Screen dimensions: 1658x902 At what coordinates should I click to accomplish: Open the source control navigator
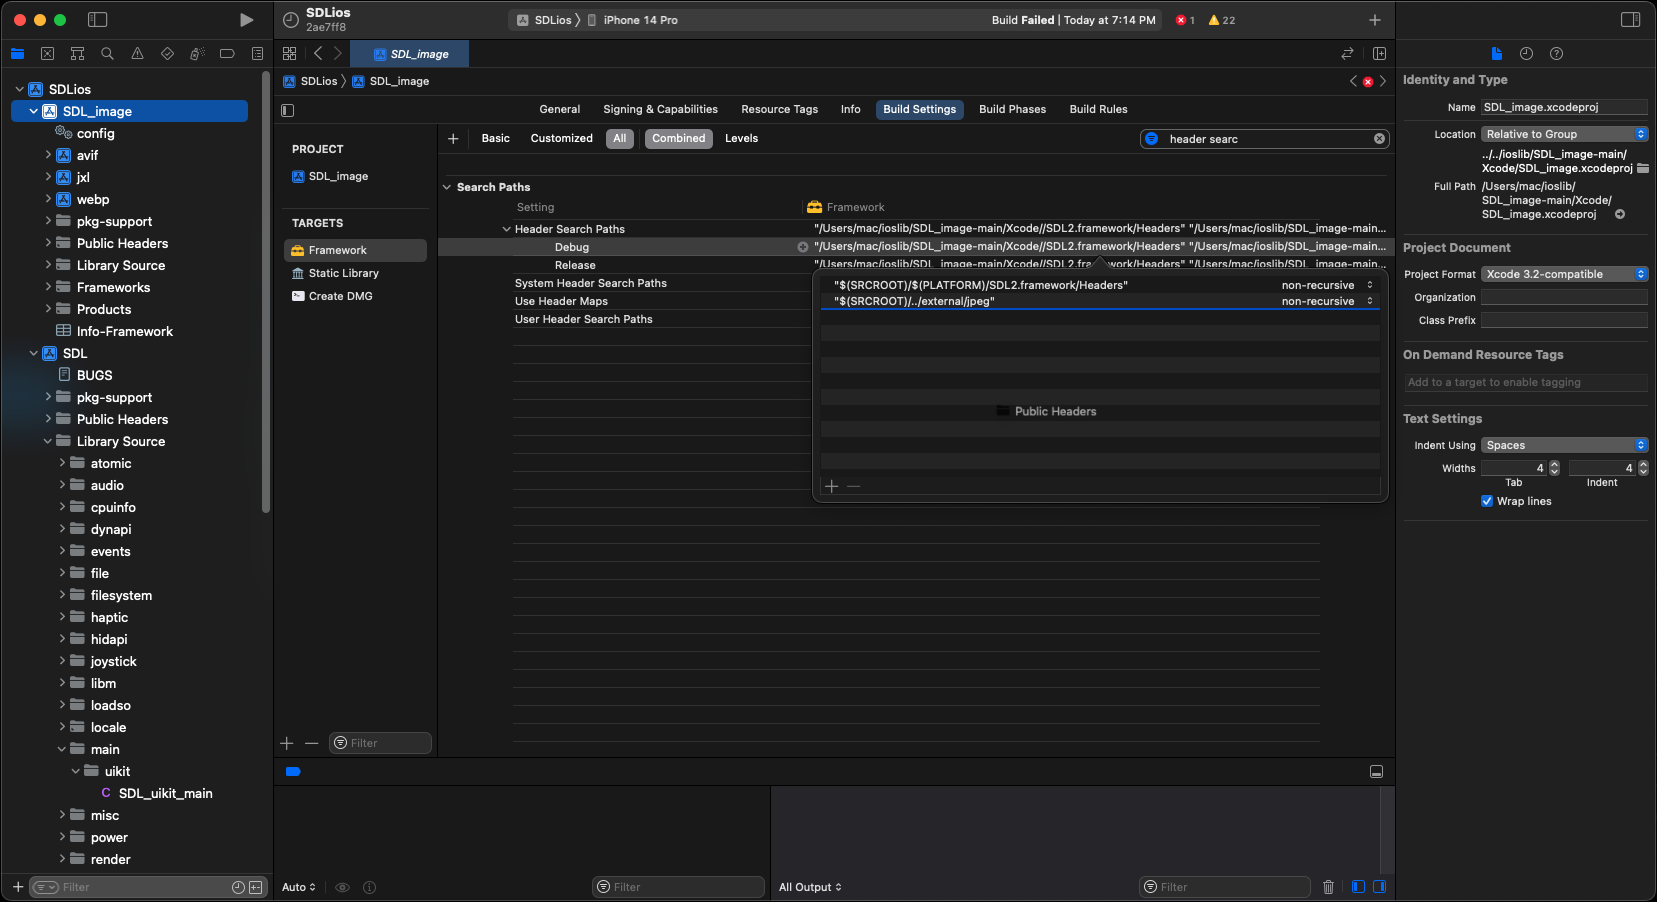tap(47, 54)
